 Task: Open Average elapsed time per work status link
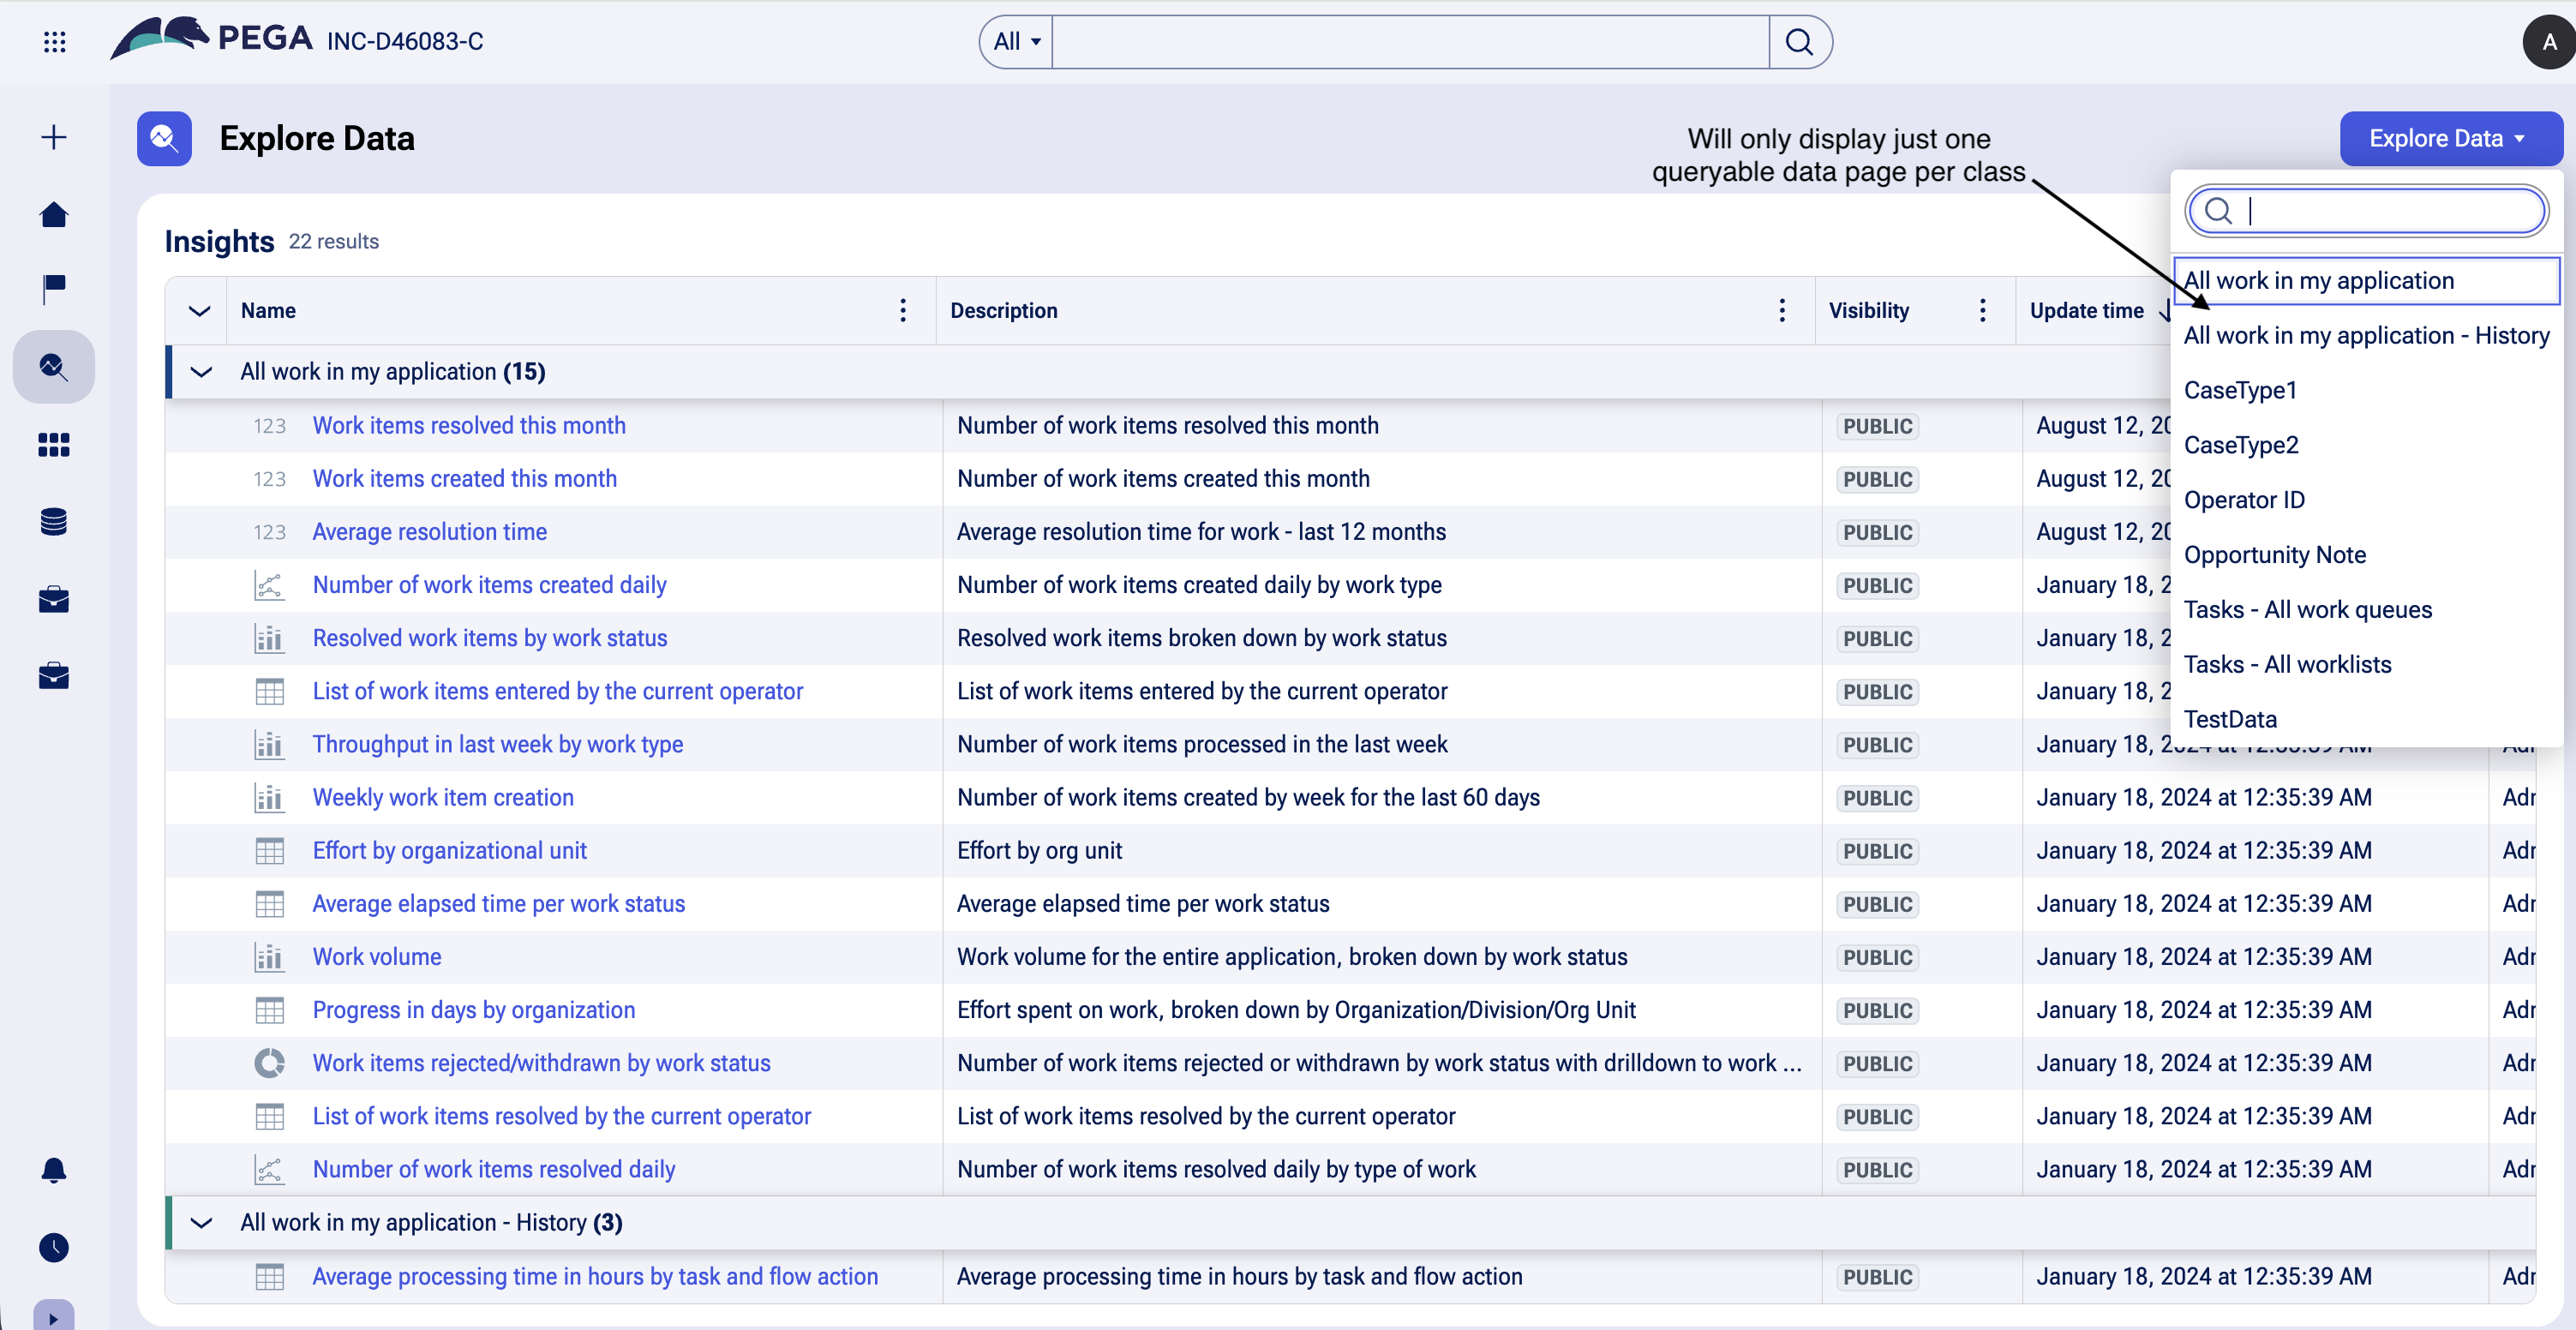499,904
